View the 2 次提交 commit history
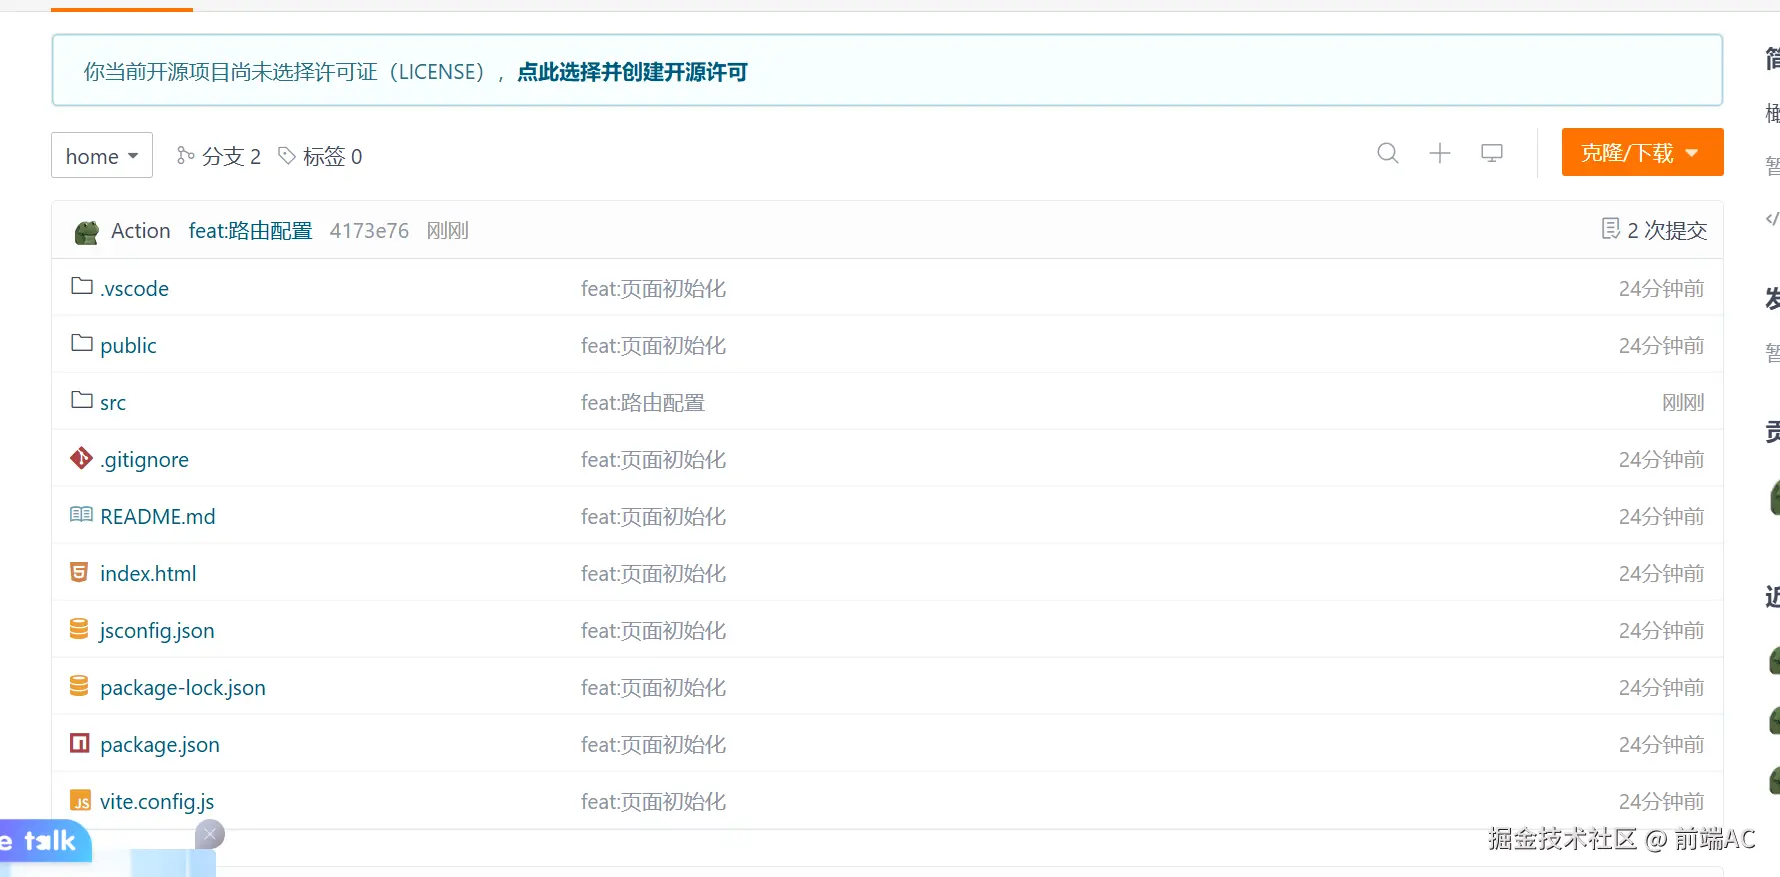 click(1654, 230)
